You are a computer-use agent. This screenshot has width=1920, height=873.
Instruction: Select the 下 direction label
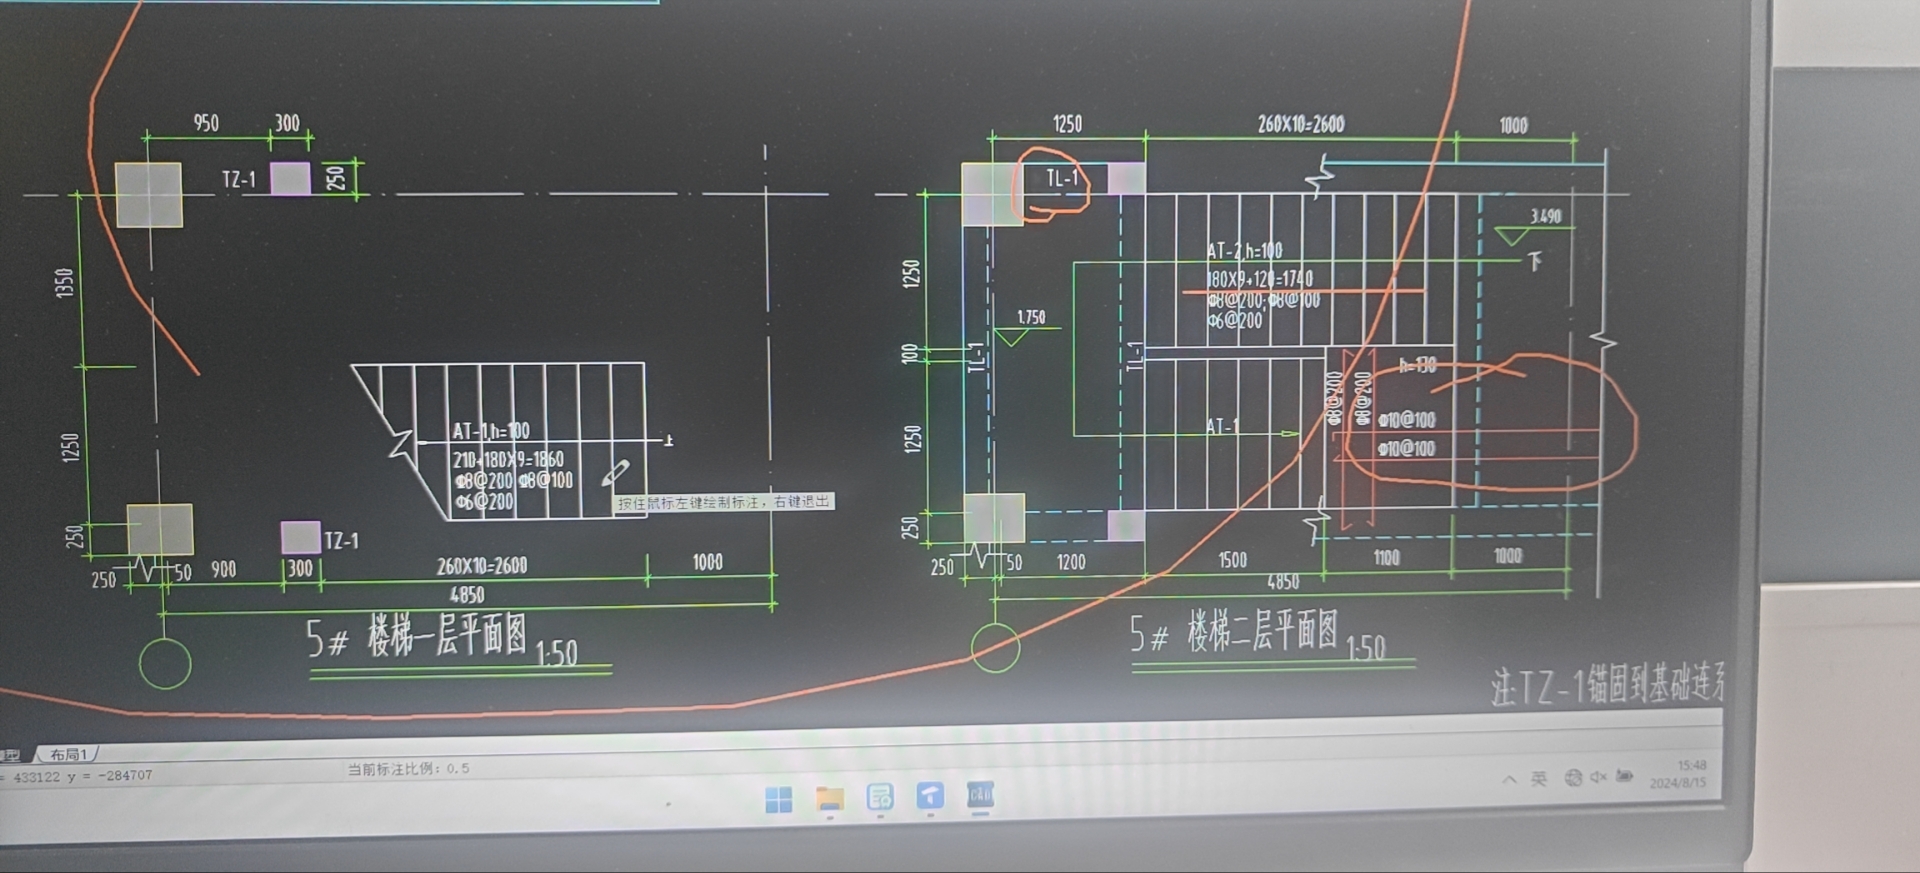(x=1535, y=262)
